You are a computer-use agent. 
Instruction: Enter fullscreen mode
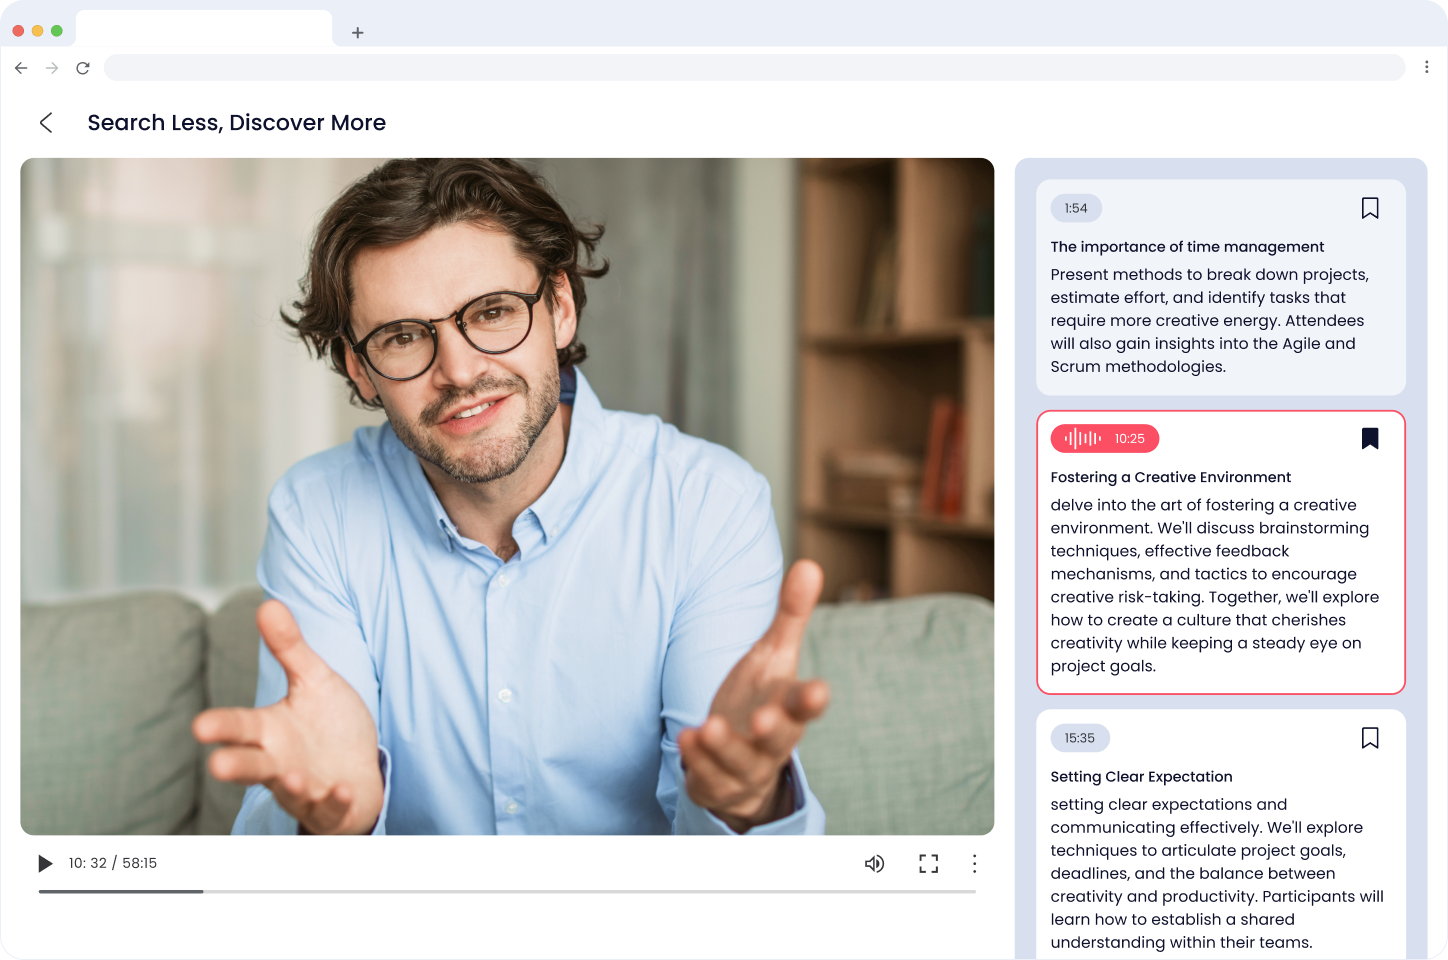pos(928,863)
